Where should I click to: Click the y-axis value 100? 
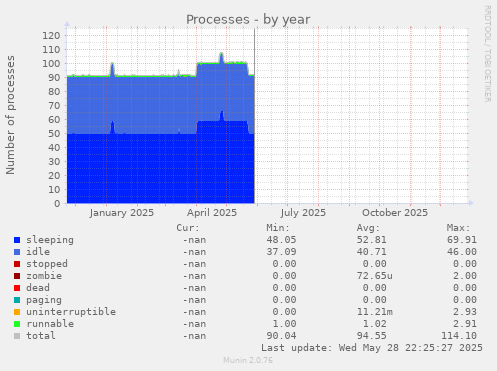point(51,64)
